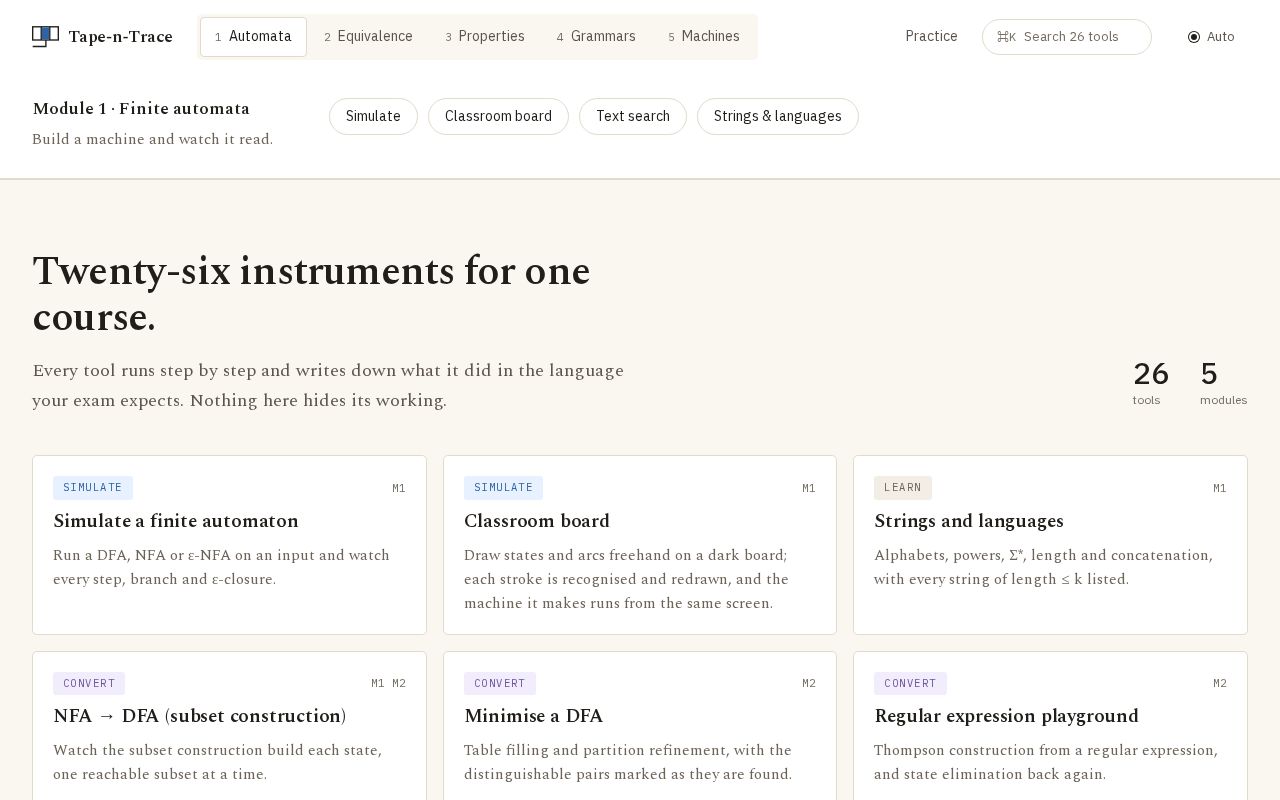Click the 5 modules count
1280x800 pixels.
pyautogui.click(x=1223, y=383)
